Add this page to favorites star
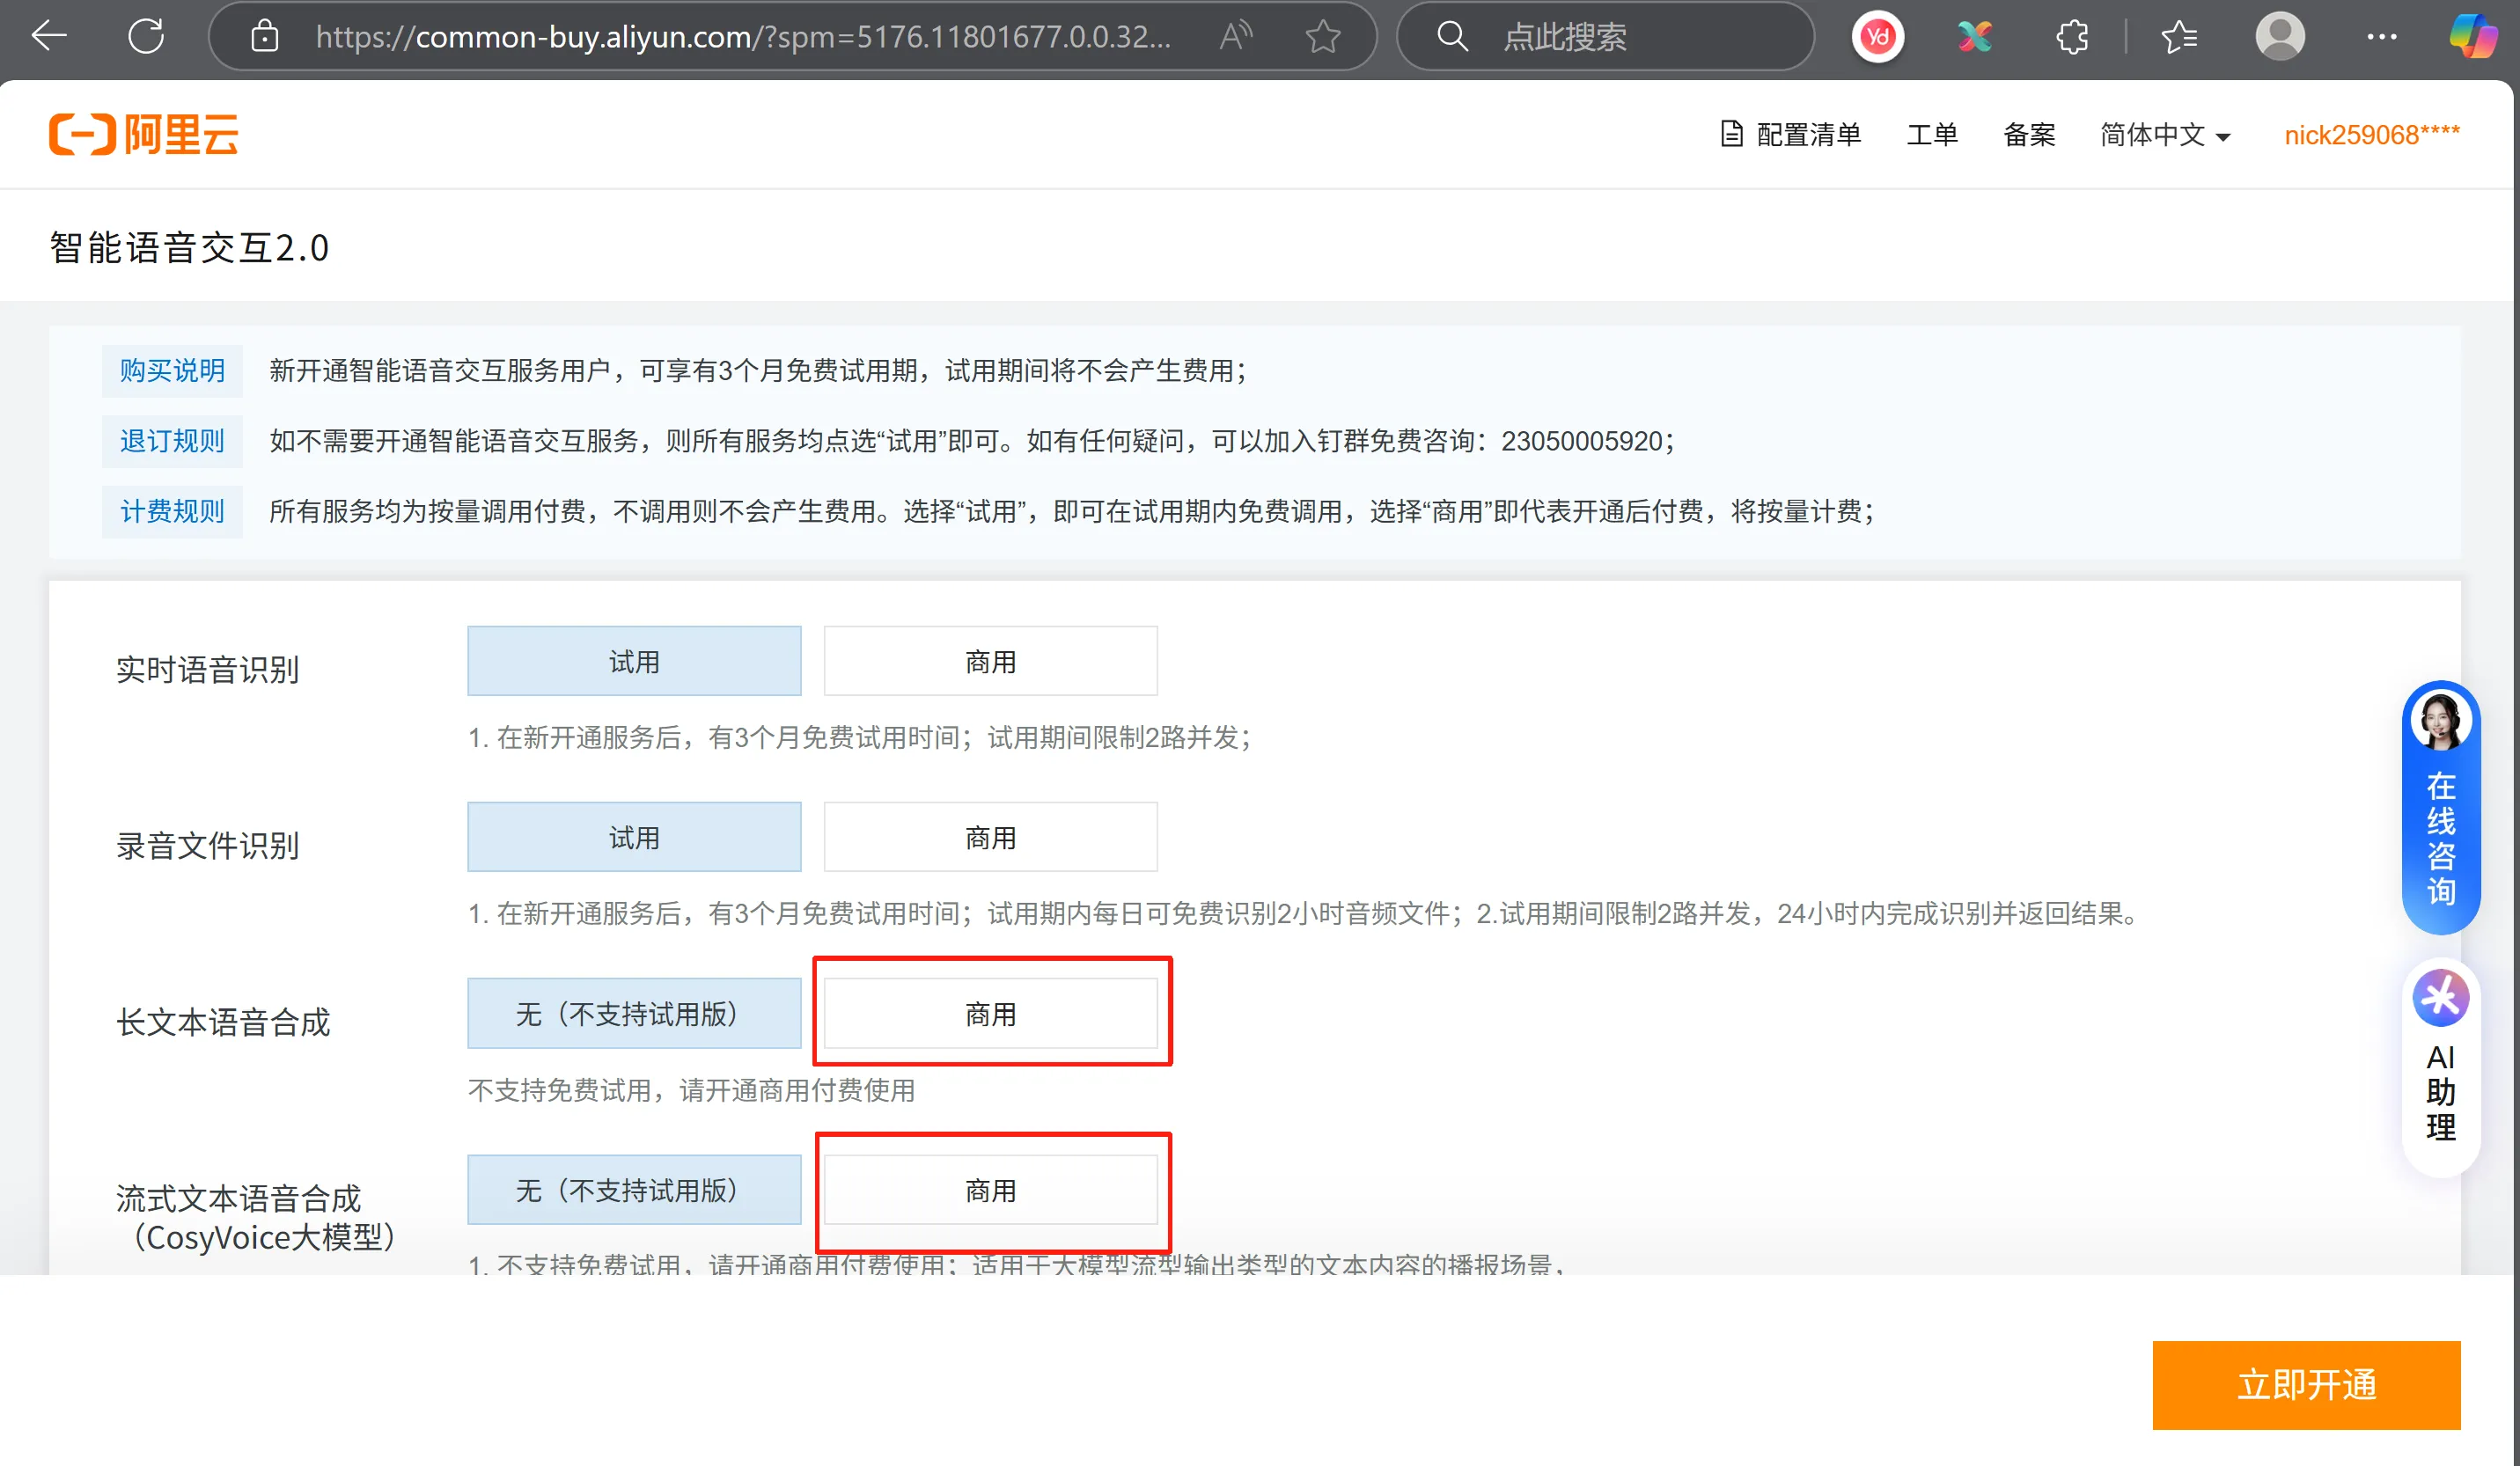This screenshot has width=2520, height=1466. point(1323,37)
